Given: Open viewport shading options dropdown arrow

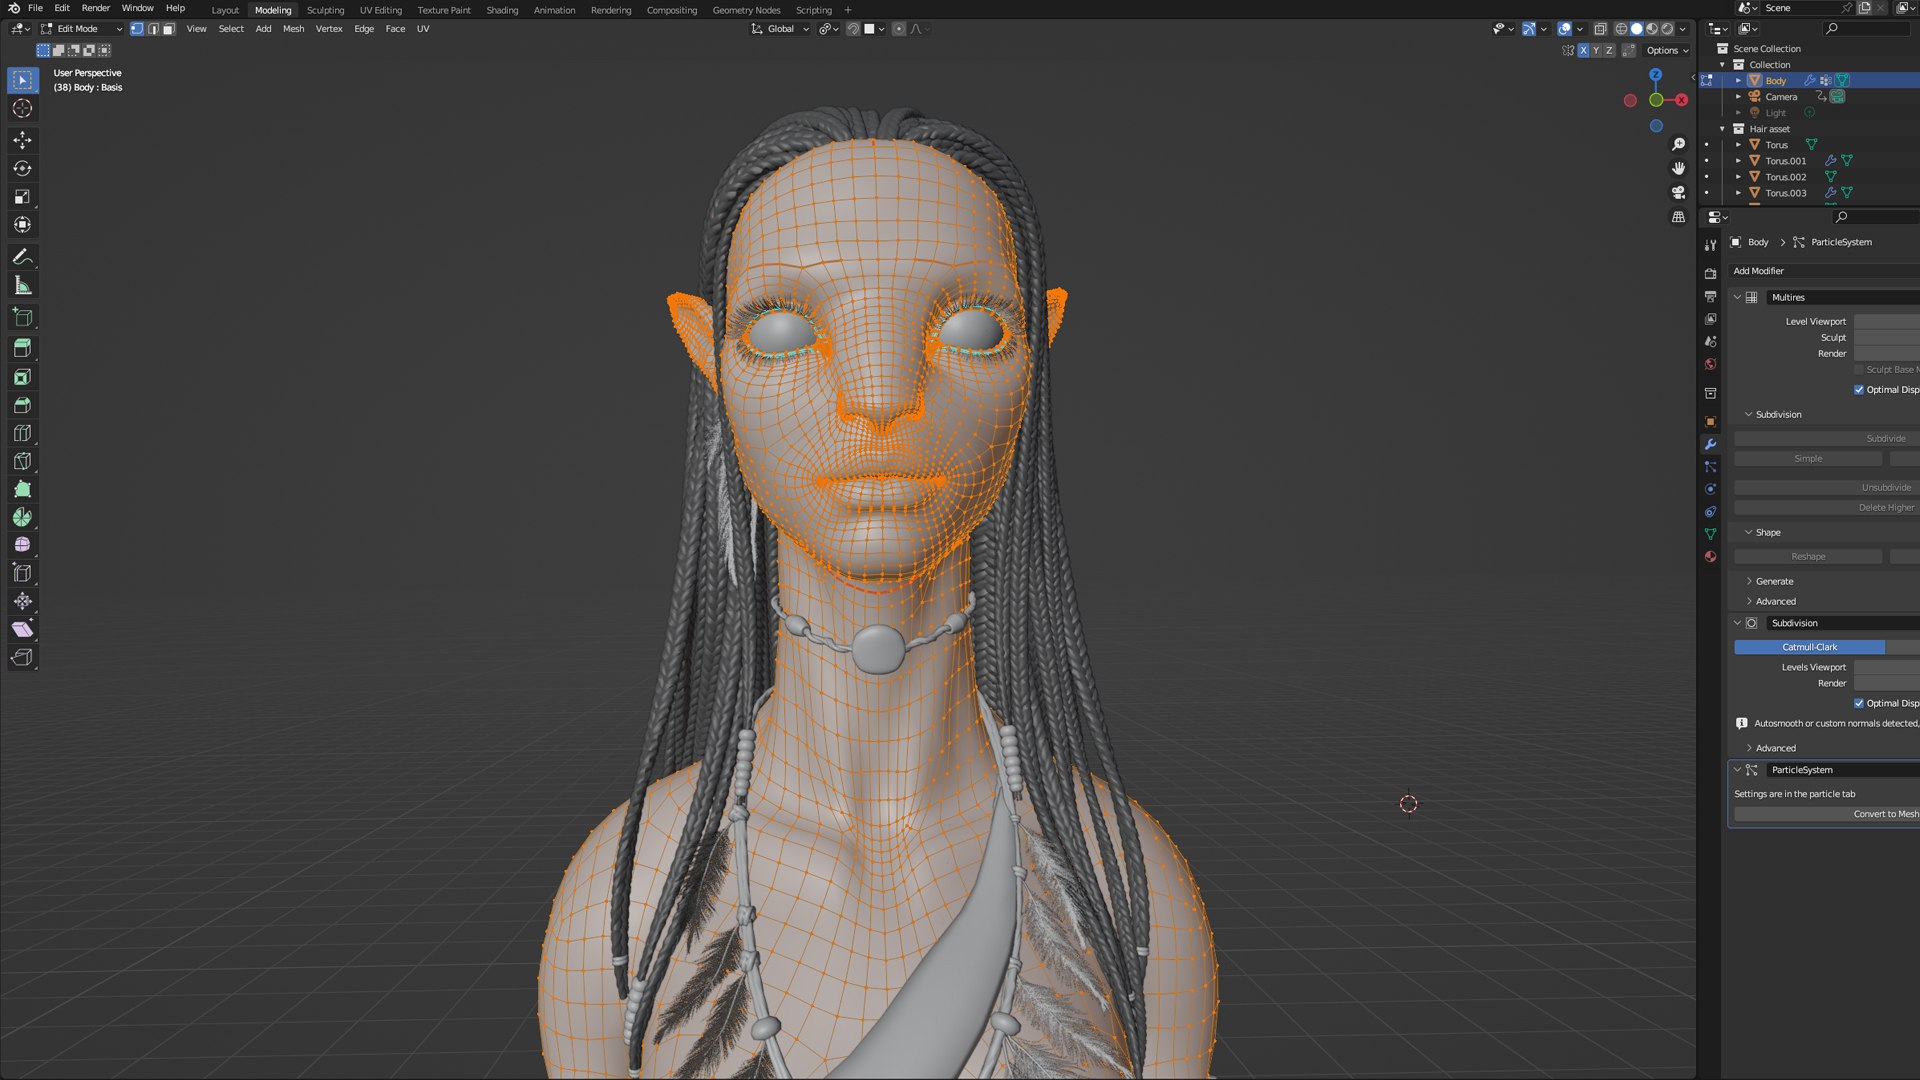Looking at the screenshot, I should pos(1683,29).
